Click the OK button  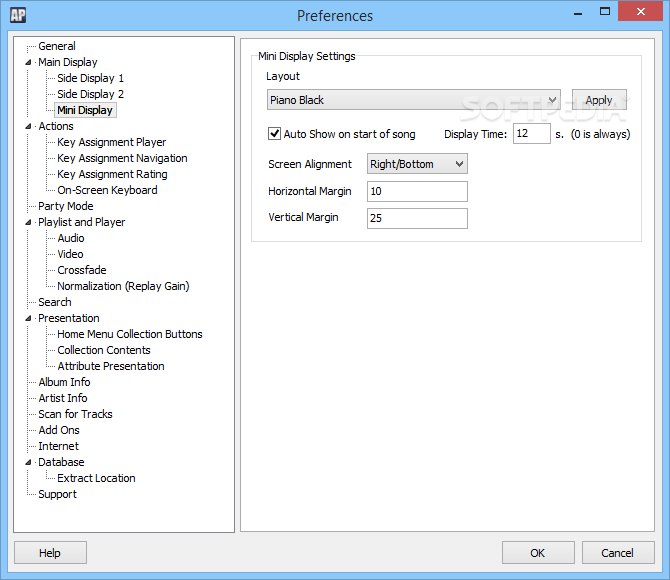point(538,553)
